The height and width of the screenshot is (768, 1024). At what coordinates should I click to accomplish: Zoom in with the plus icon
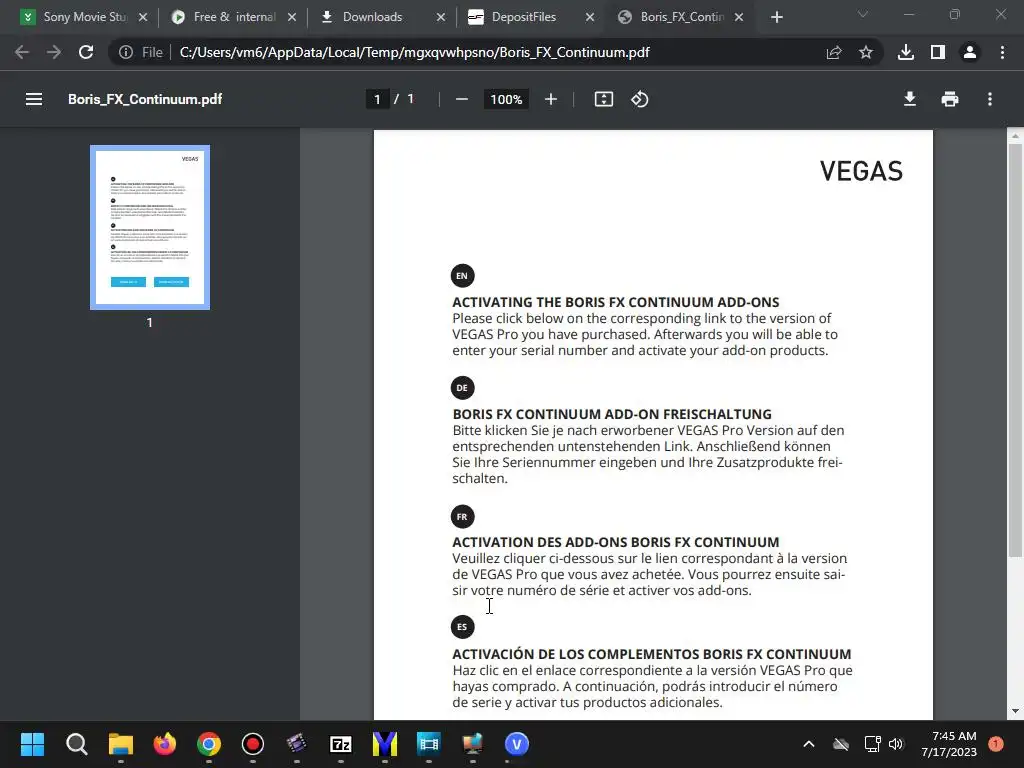click(x=551, y=99)
